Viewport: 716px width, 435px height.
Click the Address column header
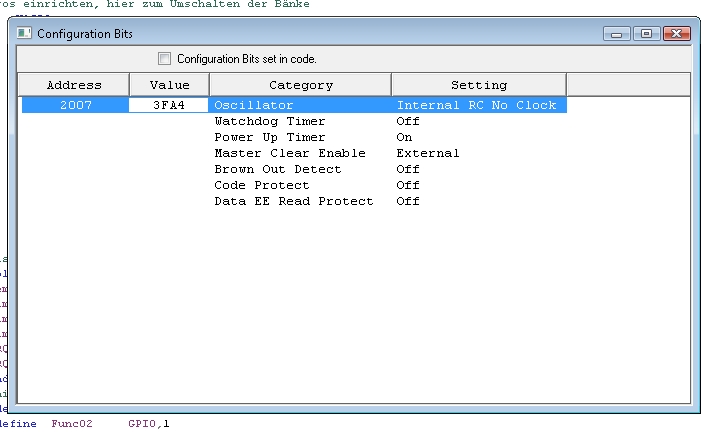pyautogui.click(x=74, y=85)
